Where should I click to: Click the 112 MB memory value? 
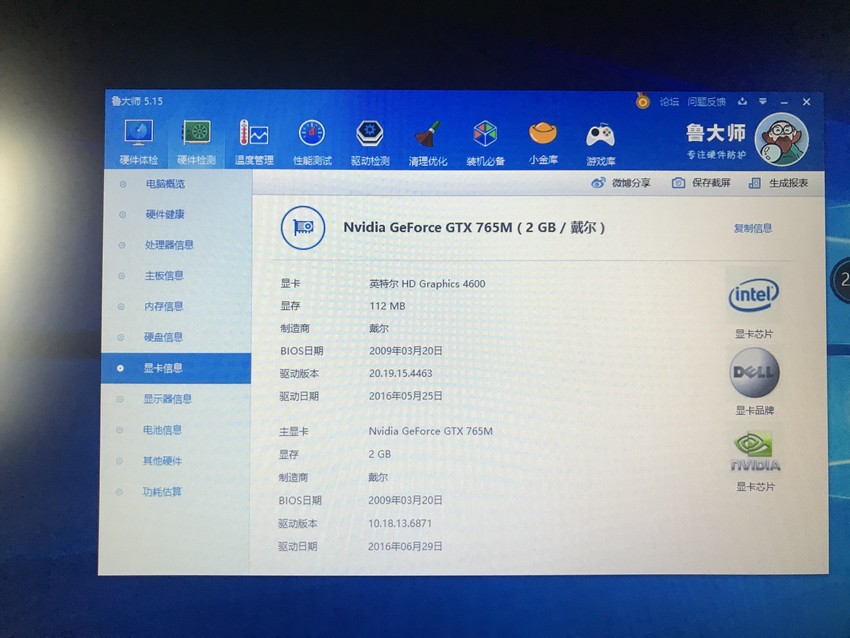[387, 306]
